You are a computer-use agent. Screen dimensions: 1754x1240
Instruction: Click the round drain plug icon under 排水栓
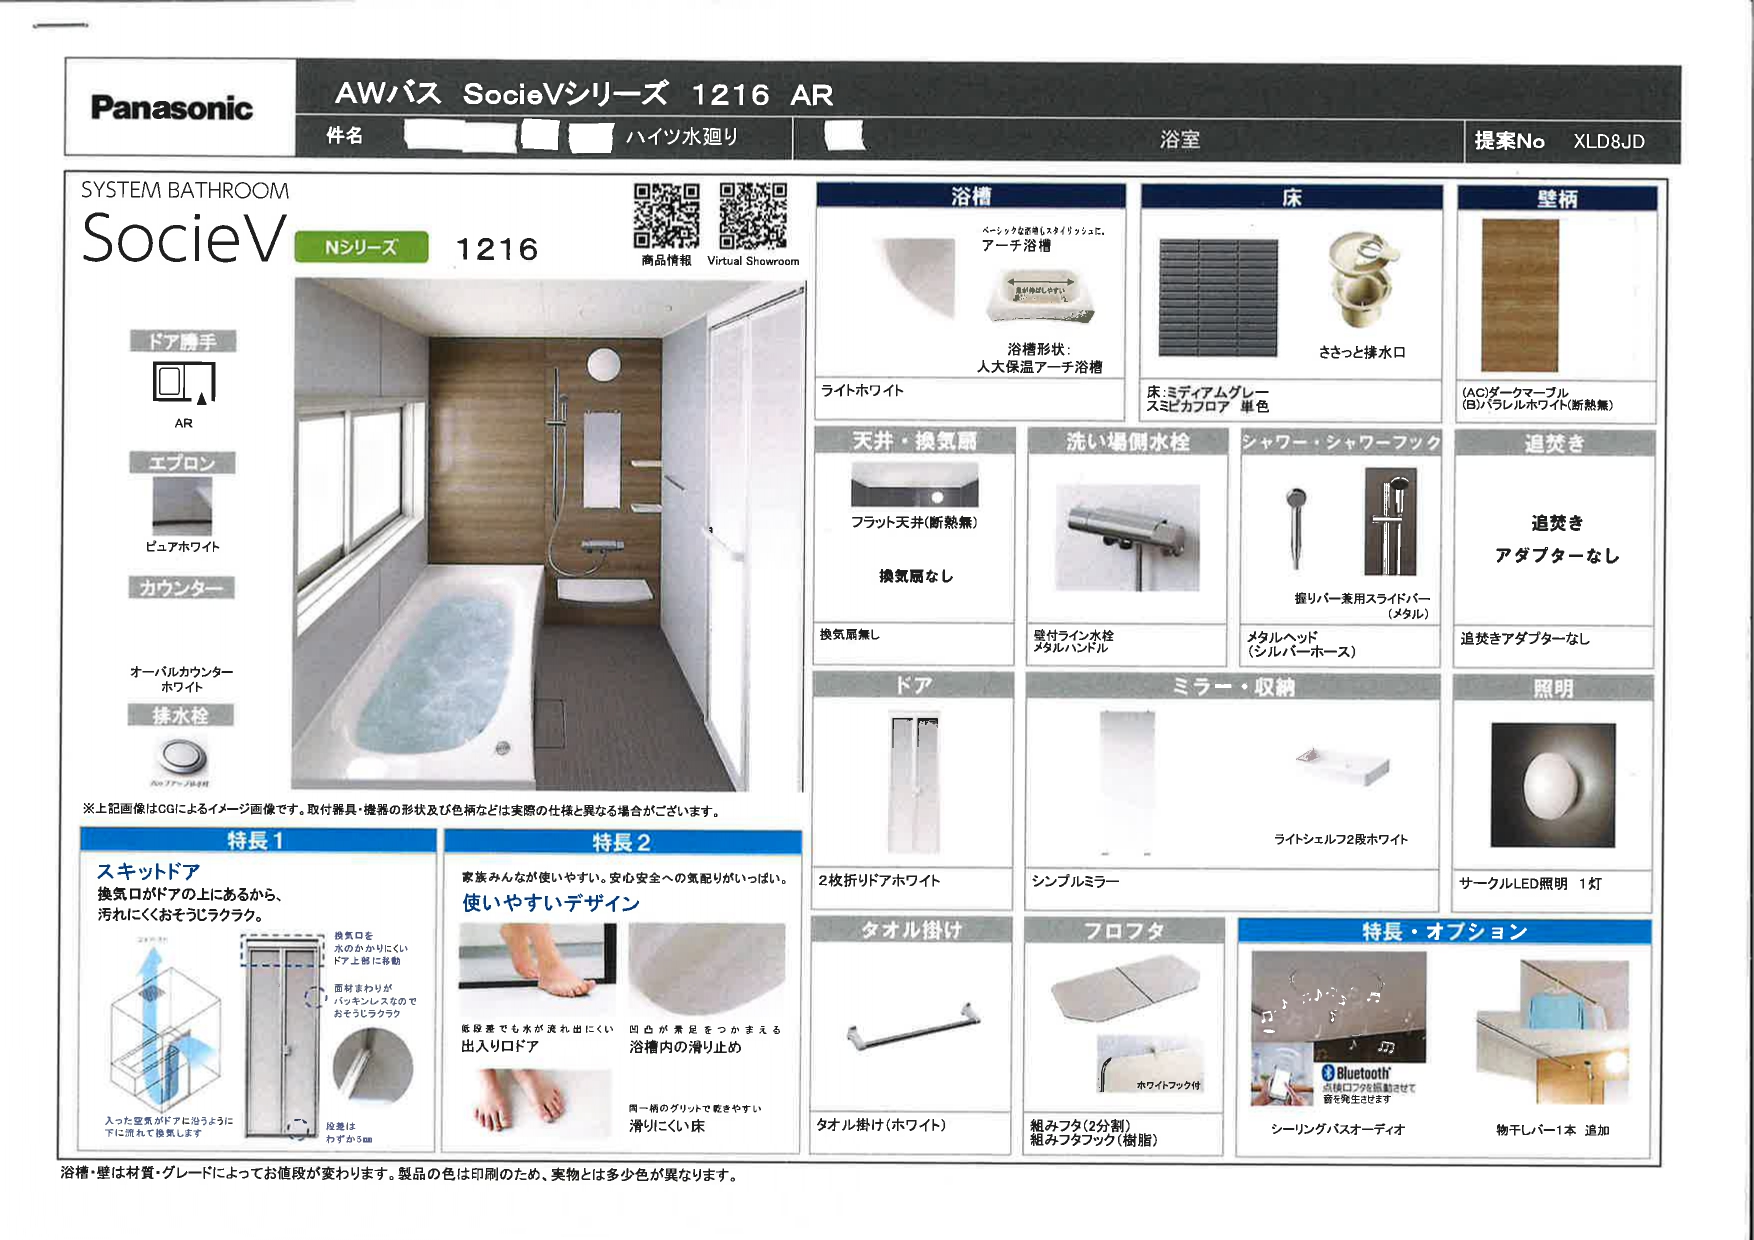[181, 755]
